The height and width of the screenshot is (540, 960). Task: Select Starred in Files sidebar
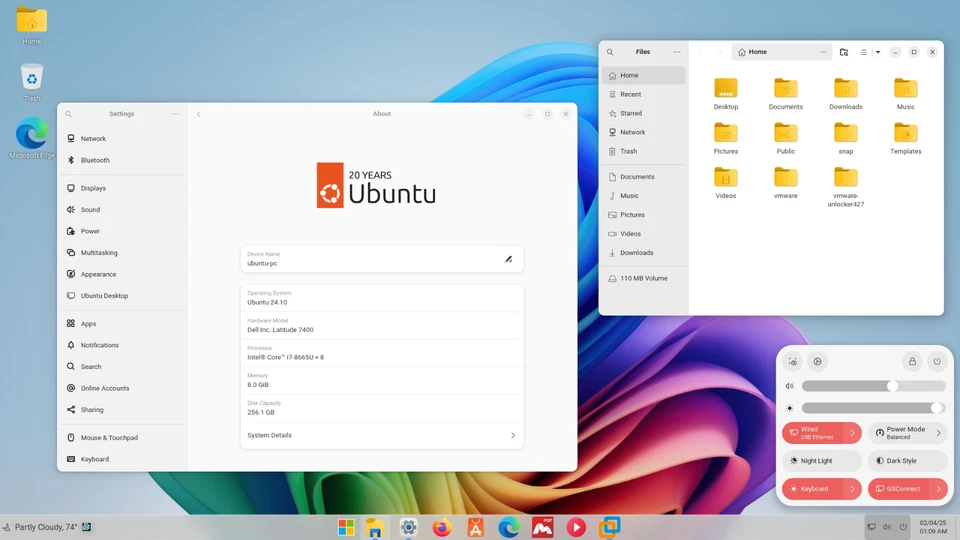(643, 113)
